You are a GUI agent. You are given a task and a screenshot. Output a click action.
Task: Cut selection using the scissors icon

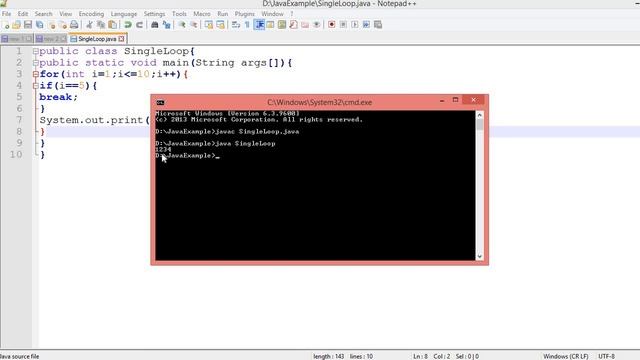[89, 25]
